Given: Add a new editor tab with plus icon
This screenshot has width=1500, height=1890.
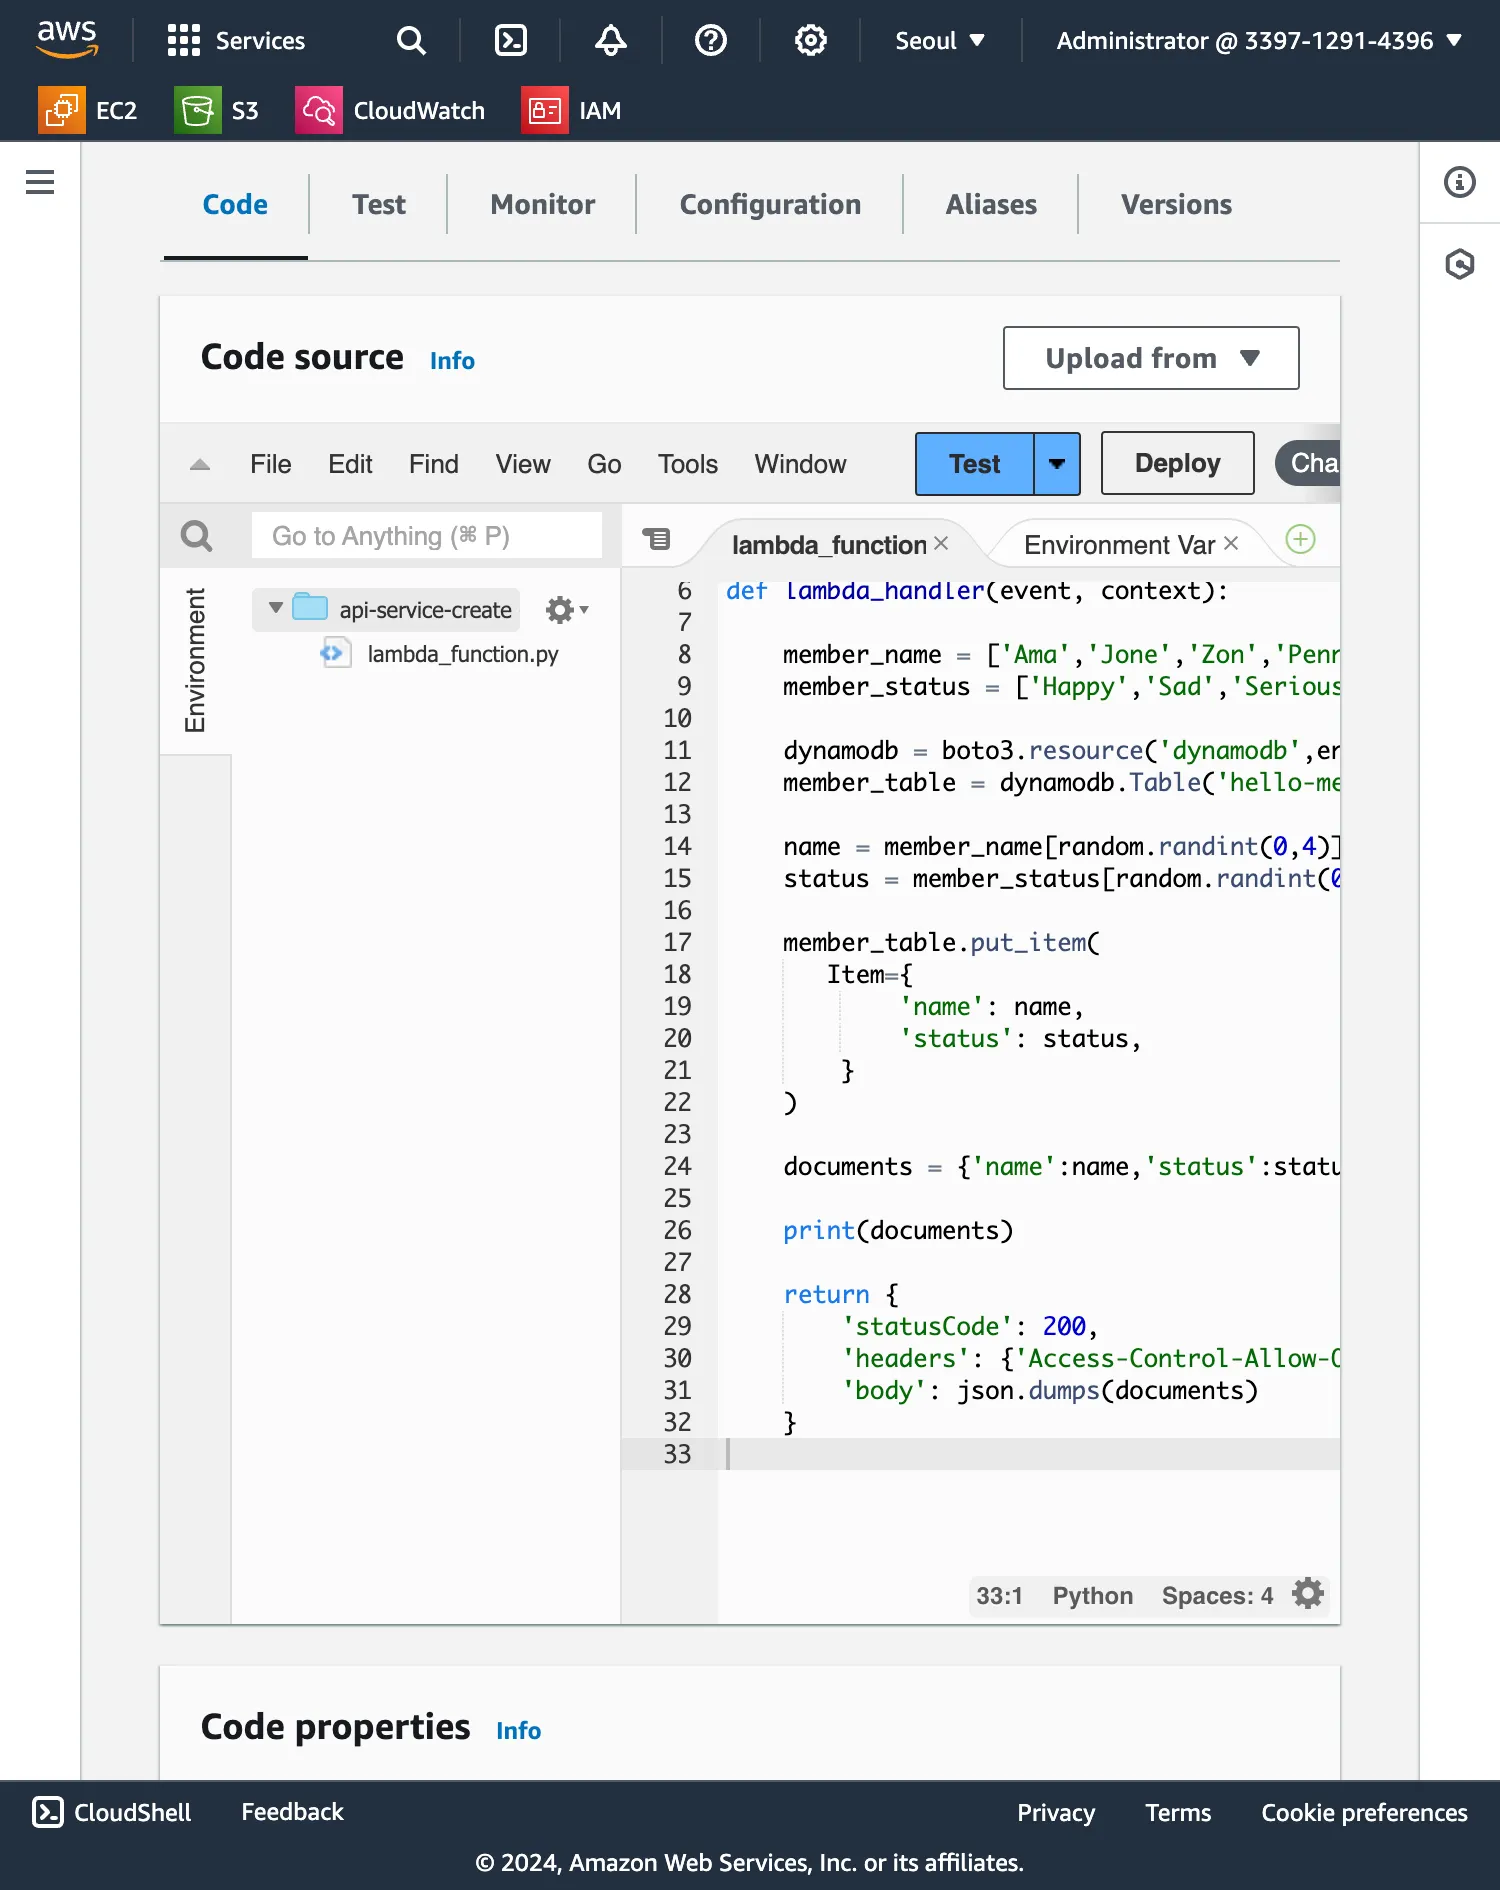Looking at the screenshot, I should pyautogui.click(x=1299, y=540).
